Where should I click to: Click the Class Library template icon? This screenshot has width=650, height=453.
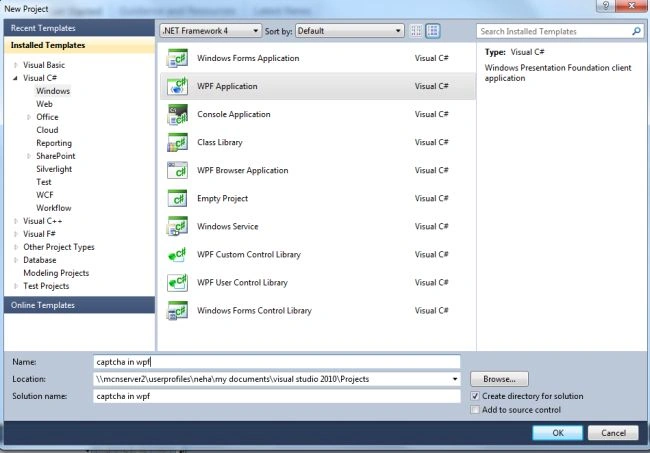click(177, 142)
